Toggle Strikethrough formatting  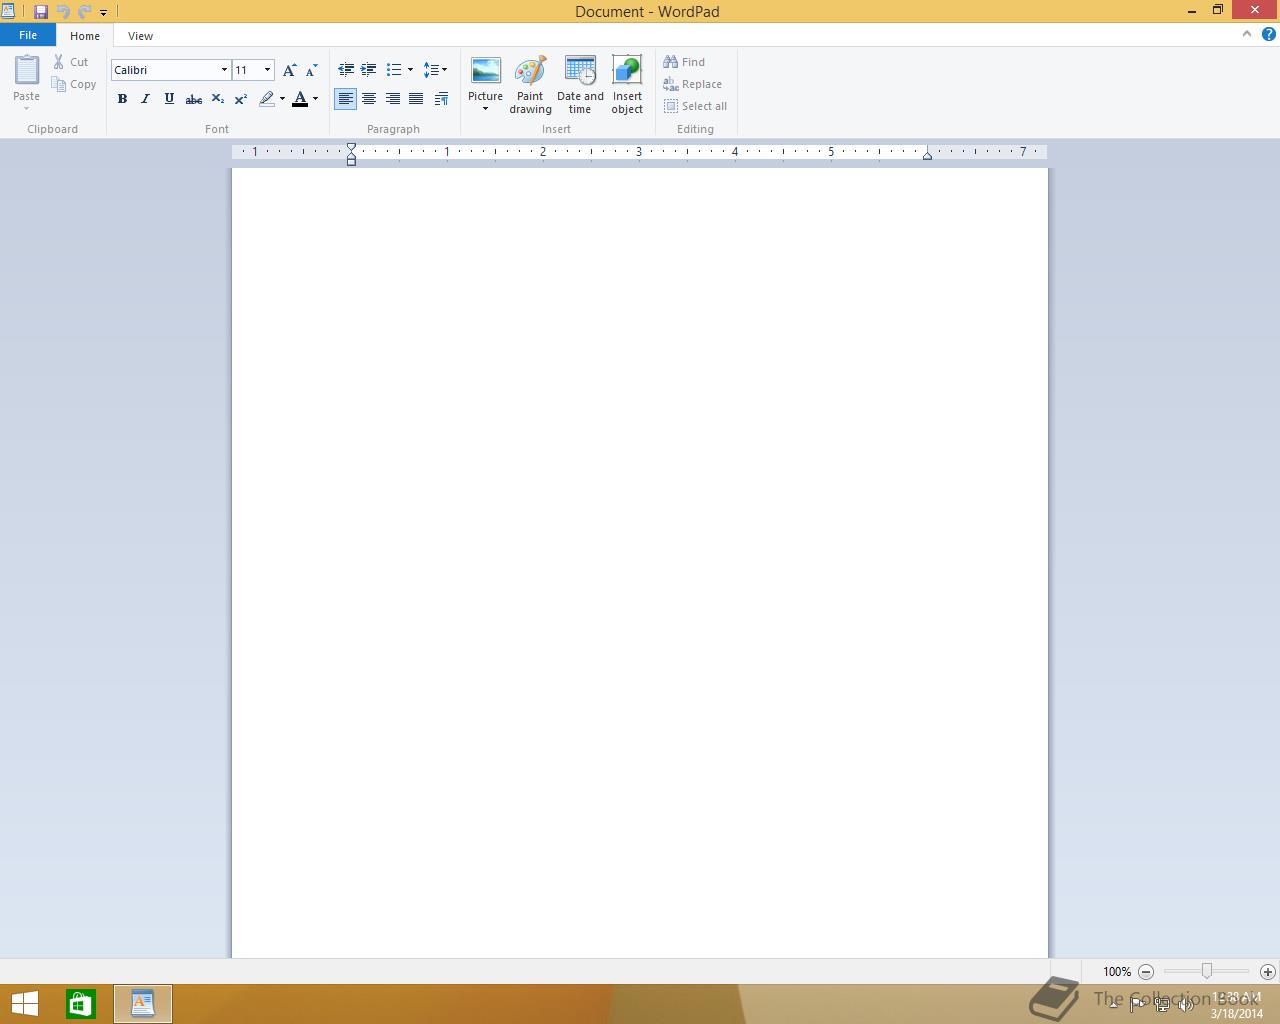[x=194, y=99]
